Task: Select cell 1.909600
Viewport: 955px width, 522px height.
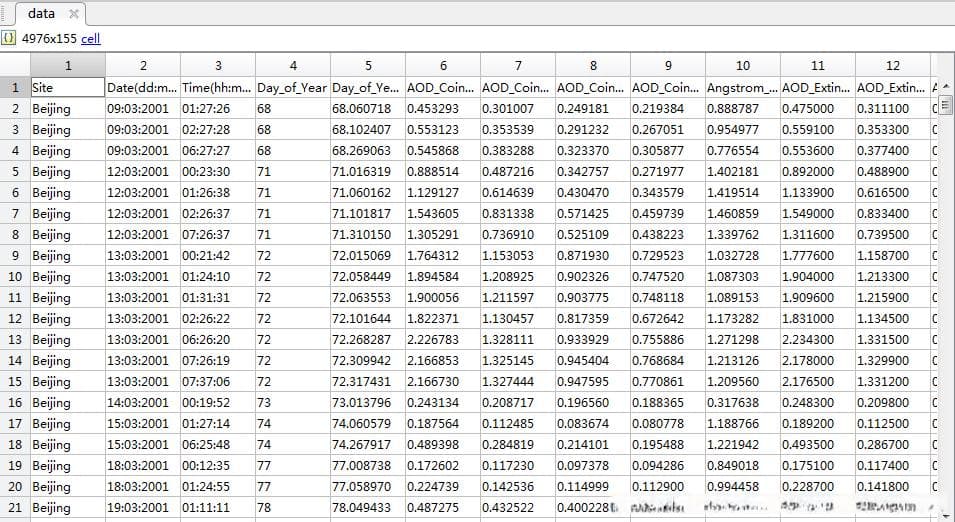Action: click(817, 297)
